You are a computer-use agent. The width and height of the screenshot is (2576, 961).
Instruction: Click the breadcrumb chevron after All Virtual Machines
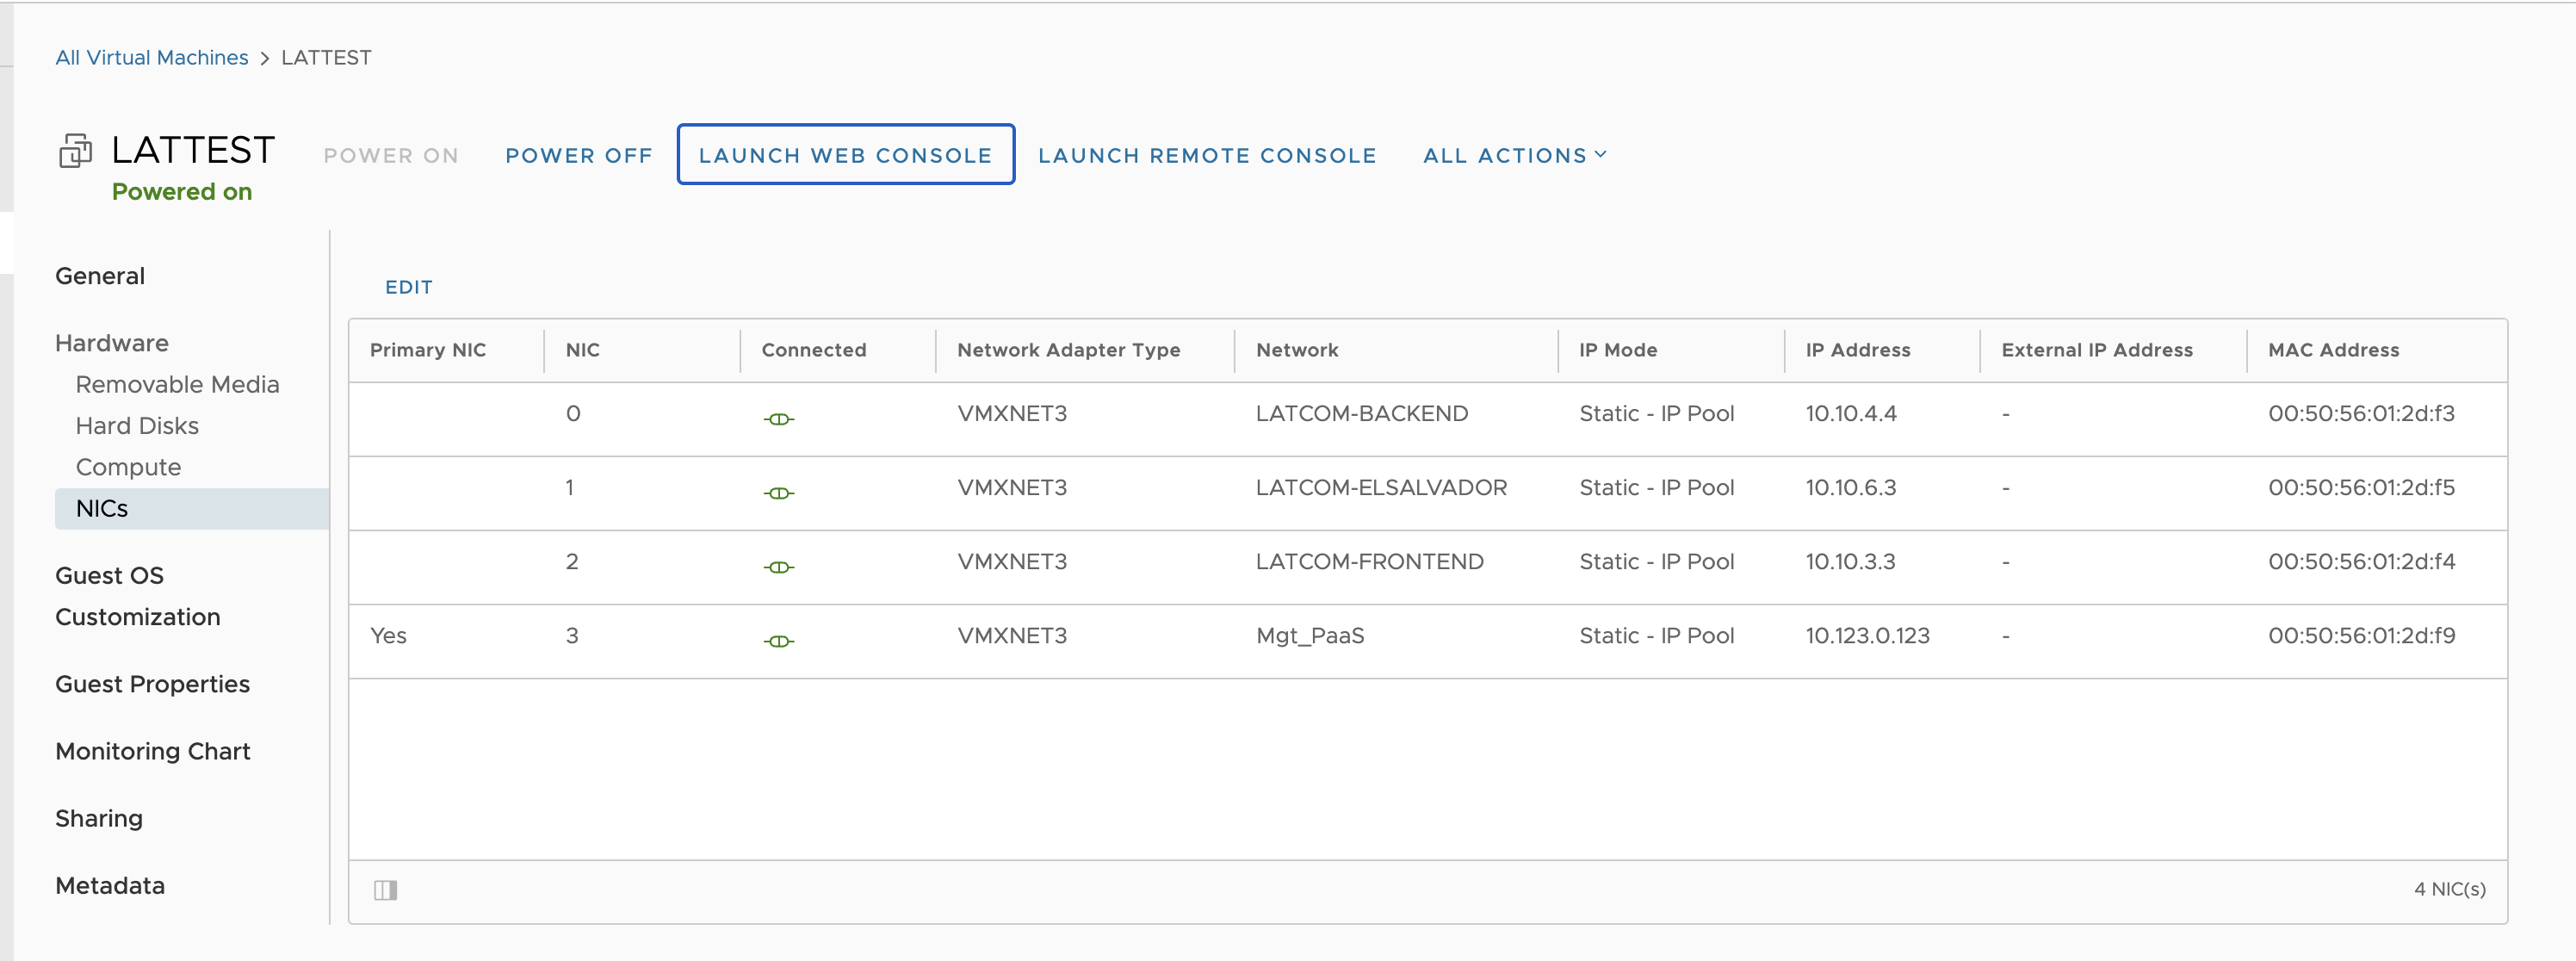(265, 59)
